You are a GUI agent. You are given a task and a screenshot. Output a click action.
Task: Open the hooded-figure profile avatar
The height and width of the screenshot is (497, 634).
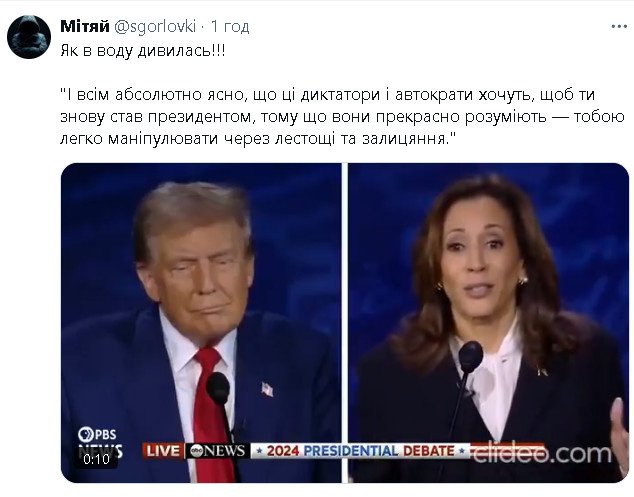(29, 37)
